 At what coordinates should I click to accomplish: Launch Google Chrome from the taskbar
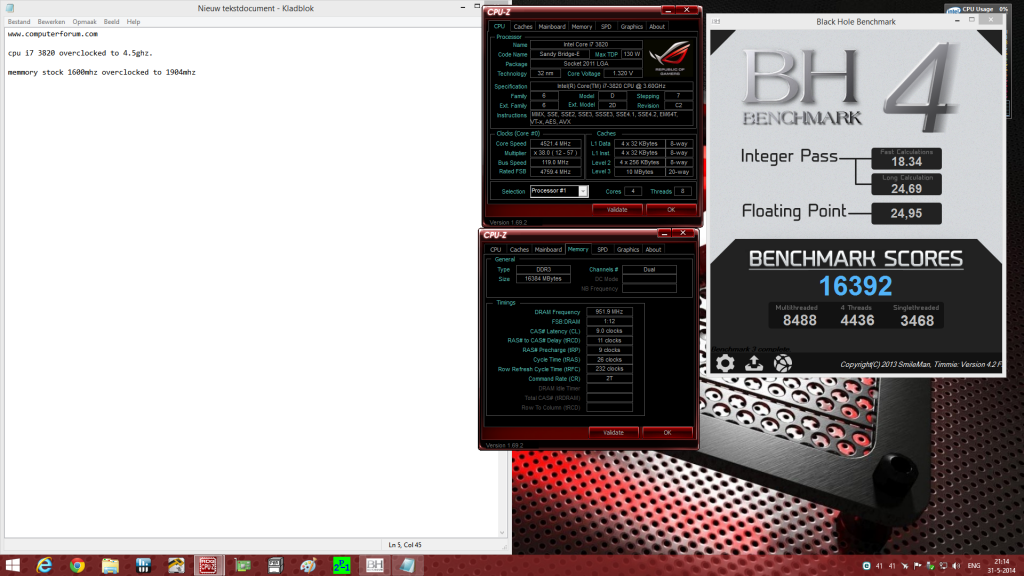77,565
